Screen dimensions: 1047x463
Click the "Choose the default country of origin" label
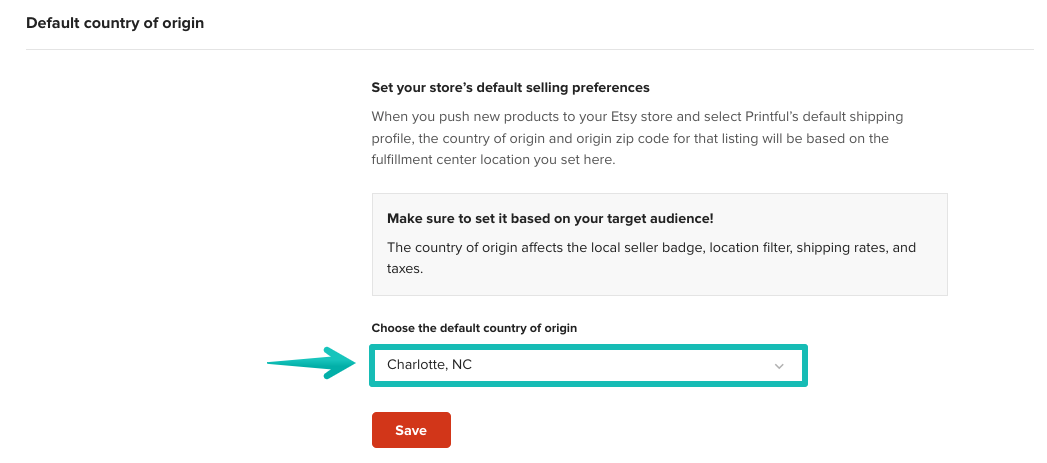click(474, 328)
